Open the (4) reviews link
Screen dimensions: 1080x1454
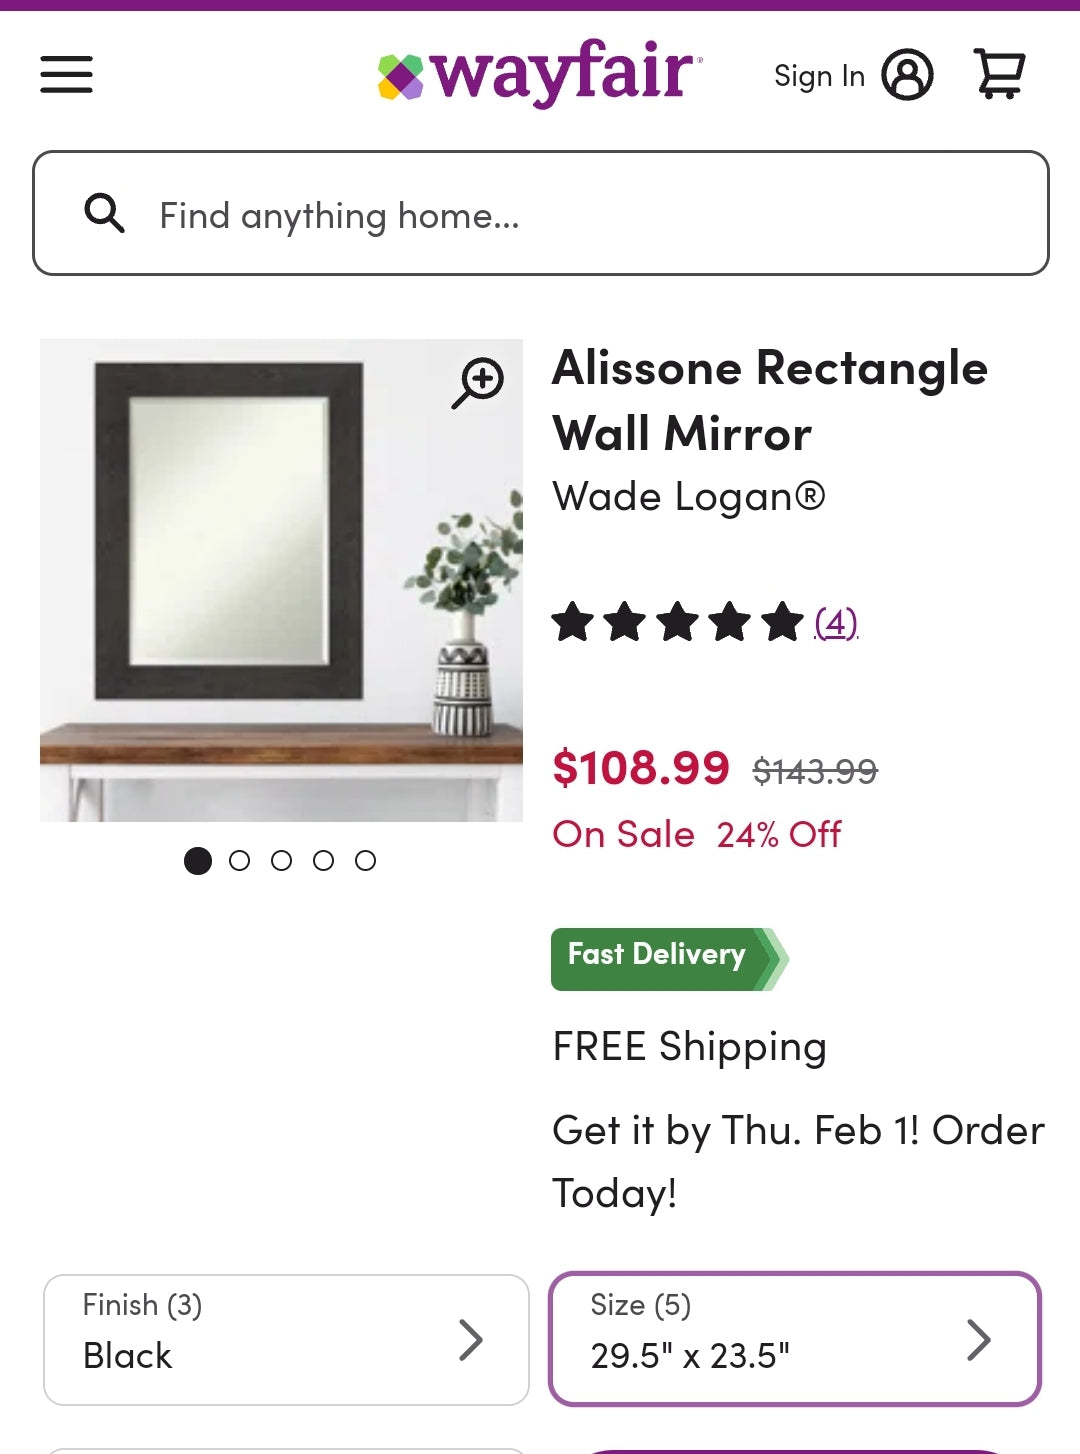(x=835, y=622)
